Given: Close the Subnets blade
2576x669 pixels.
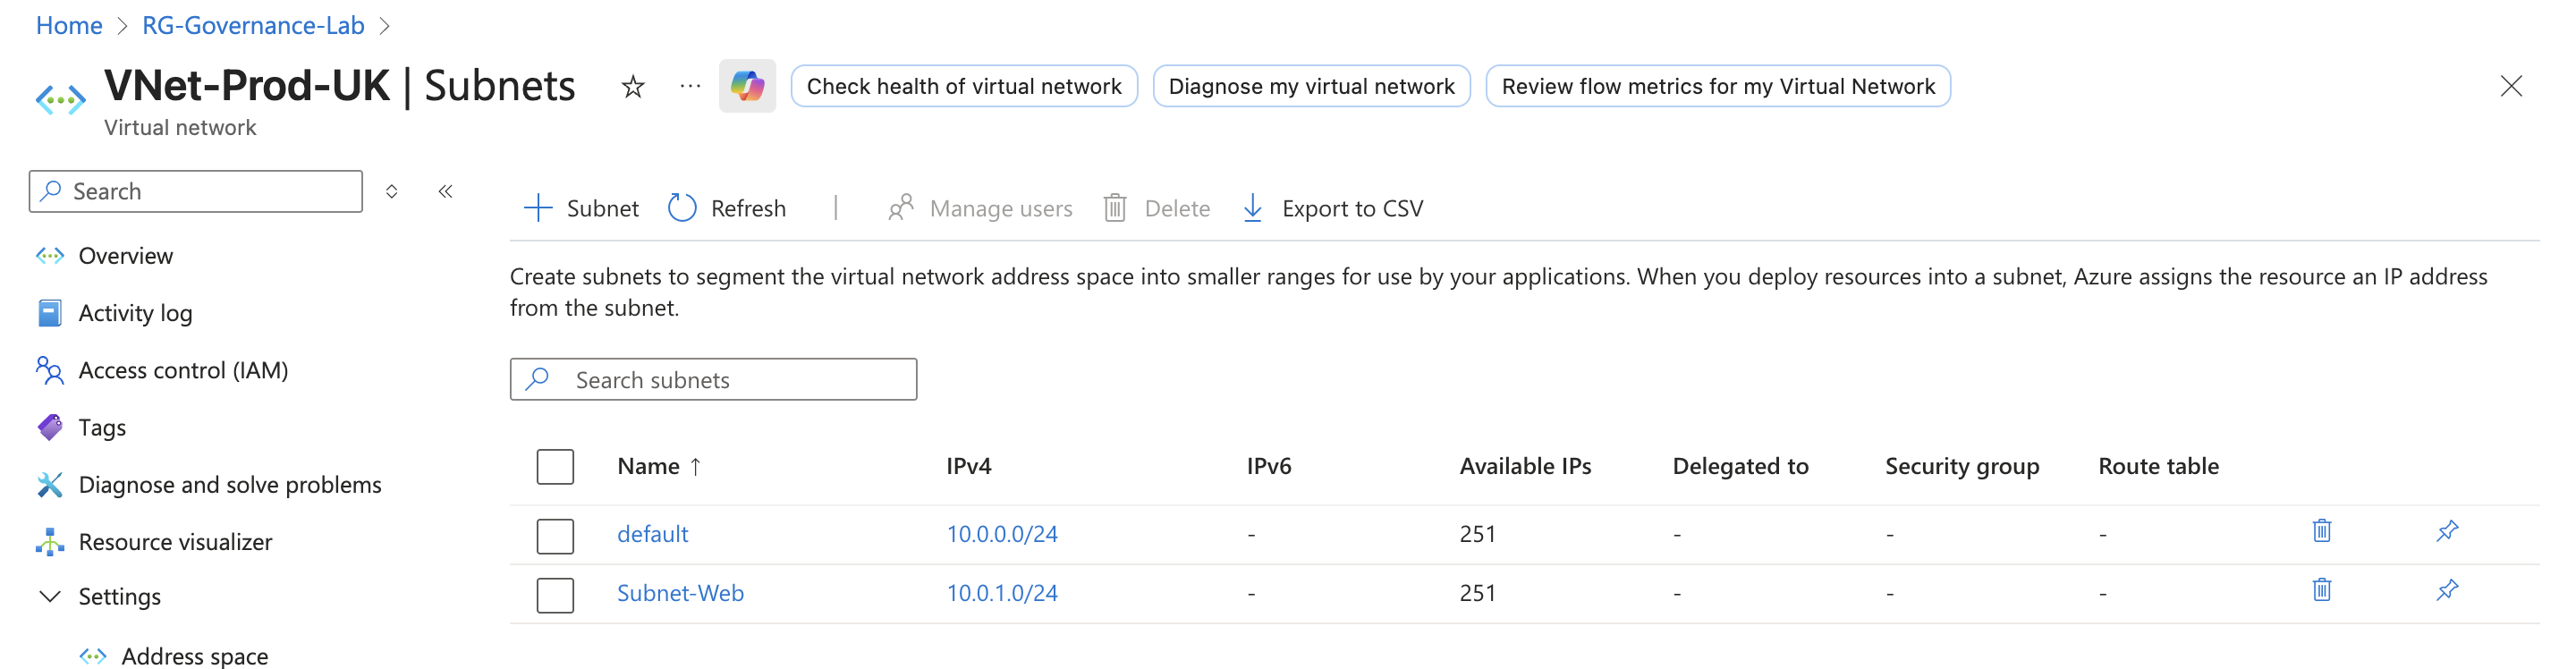Looking at the screenshot, I should (2510, 86).
